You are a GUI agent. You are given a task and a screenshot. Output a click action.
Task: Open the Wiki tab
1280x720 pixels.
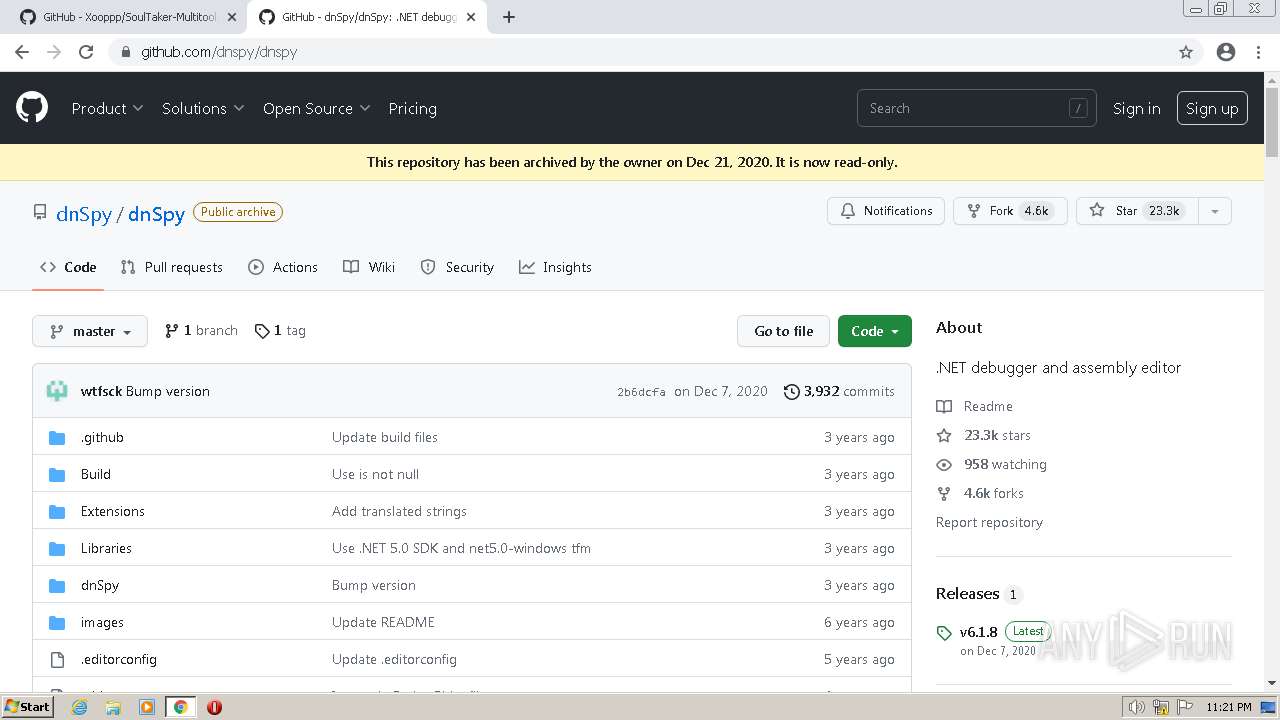pos(369,267)
